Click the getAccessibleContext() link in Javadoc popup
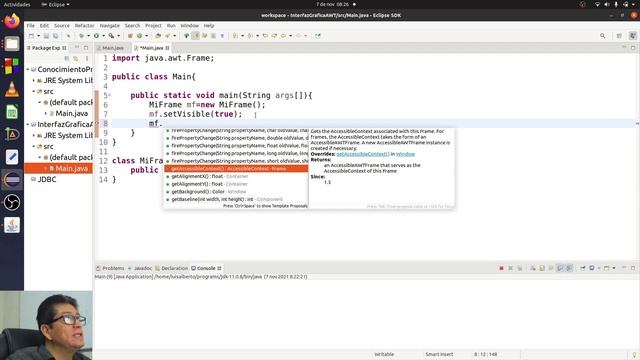The height and width of the screenshot is (360, 640). pos(363,154)
